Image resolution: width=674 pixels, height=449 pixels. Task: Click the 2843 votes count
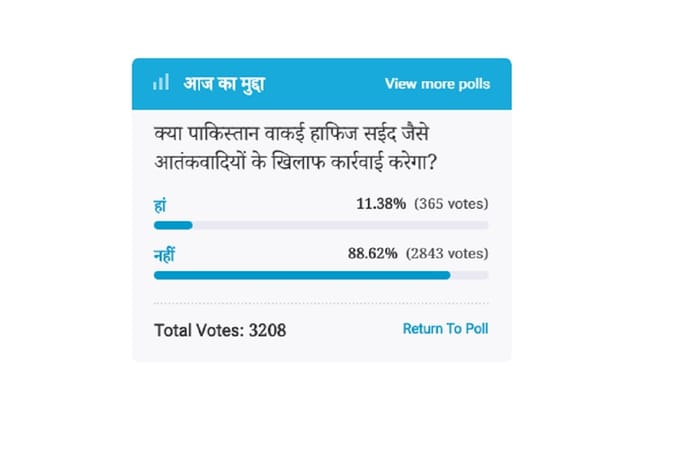pos(447,254)
